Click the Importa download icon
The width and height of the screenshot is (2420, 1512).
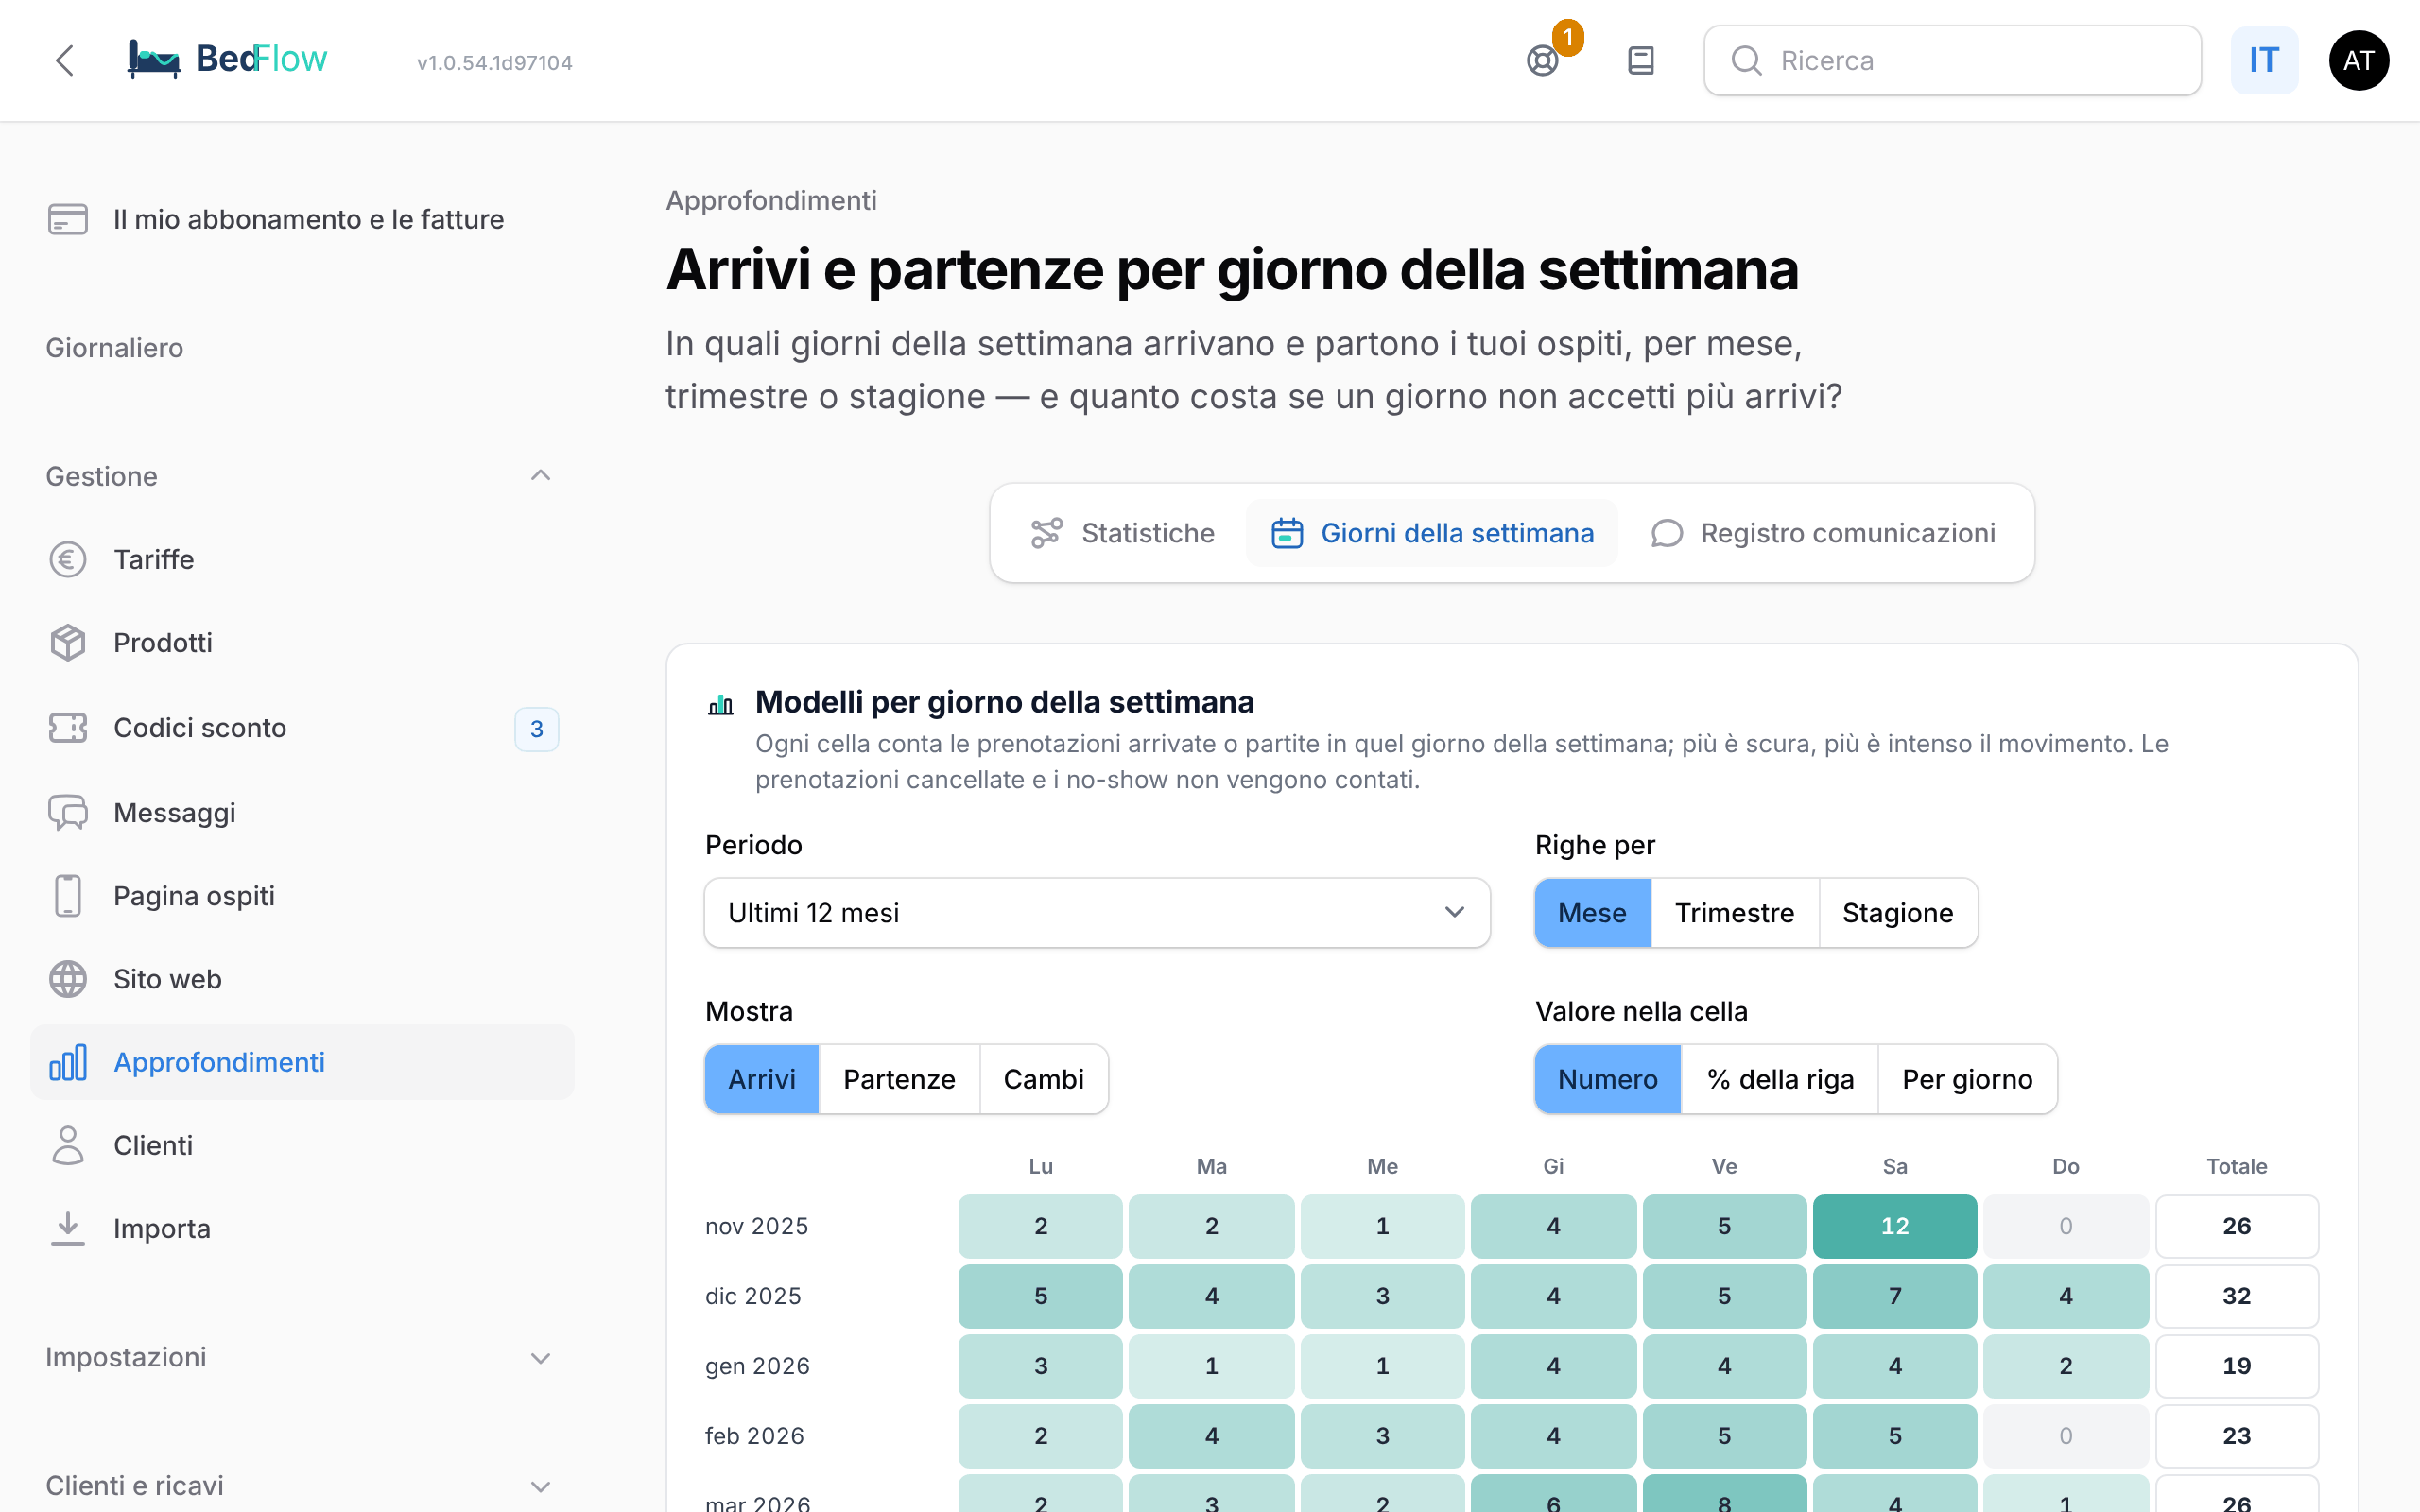pyautogui.click(x=68, y=1228)
